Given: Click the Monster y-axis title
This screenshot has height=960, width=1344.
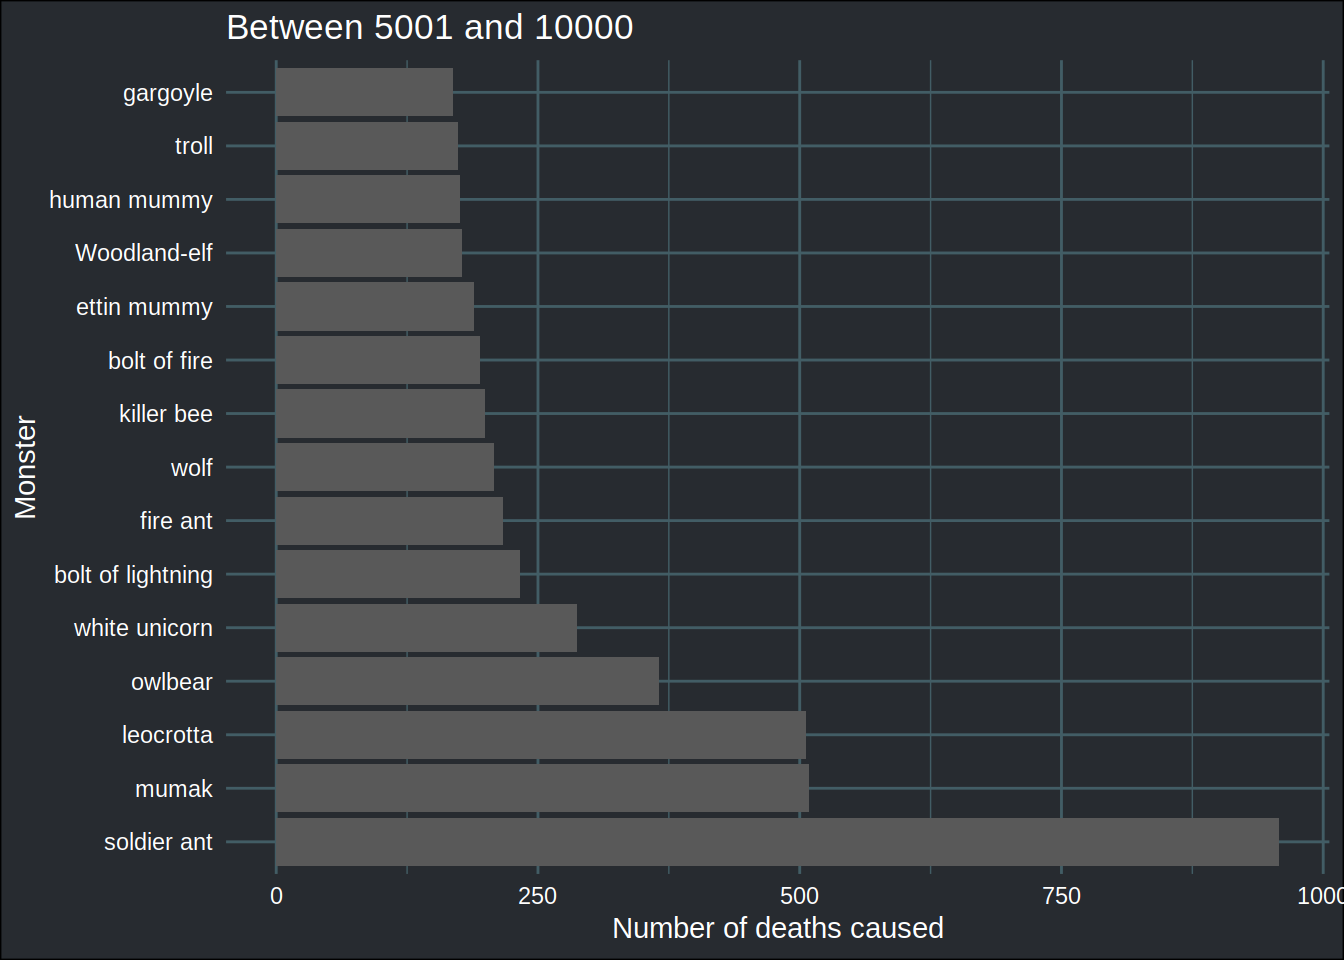Looking at the screenshot, I should tap(26, 467).
